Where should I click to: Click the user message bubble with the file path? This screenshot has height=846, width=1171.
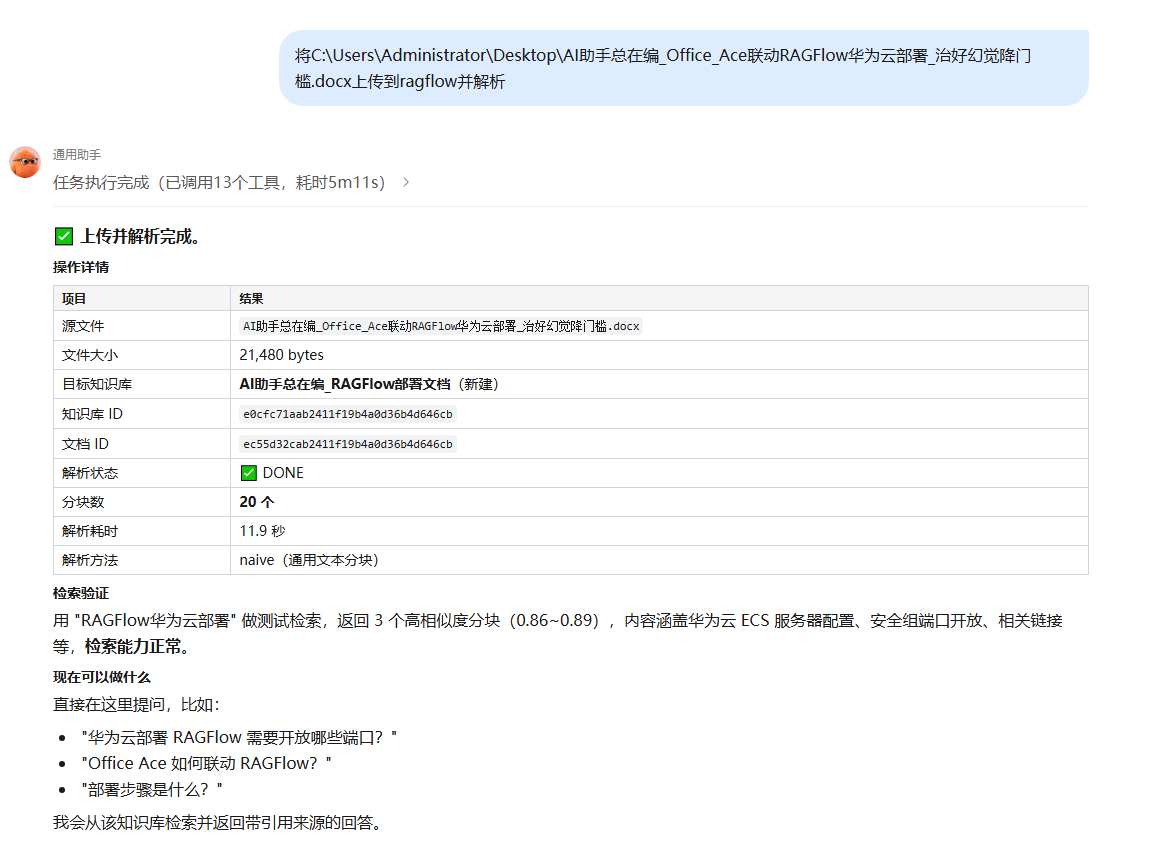tap(683, 68)
